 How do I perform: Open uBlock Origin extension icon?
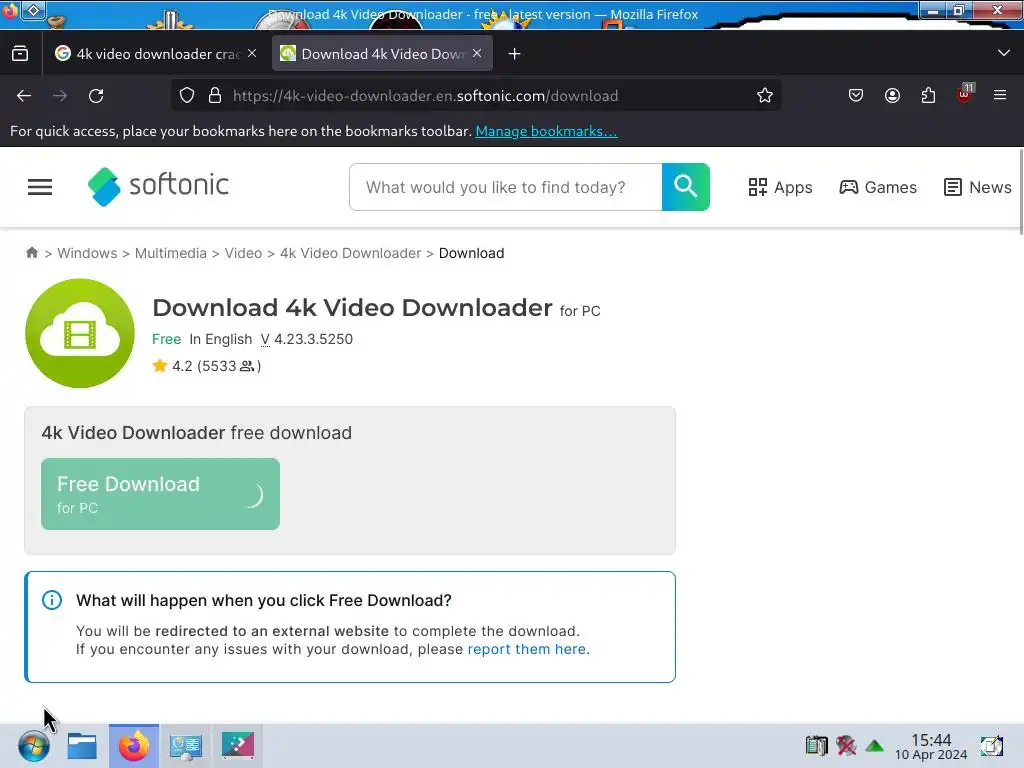pyautogui.click(x=965, y=95)
